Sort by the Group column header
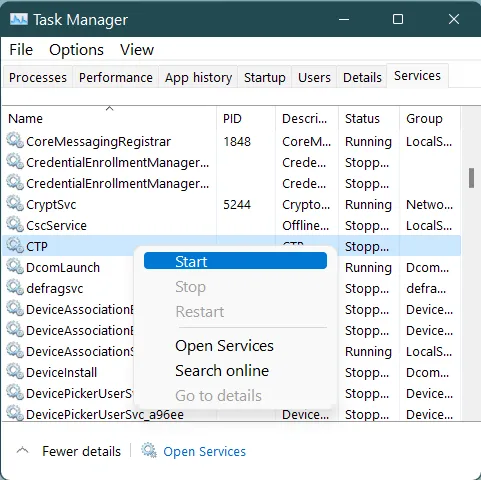 (x=430, y=118)
